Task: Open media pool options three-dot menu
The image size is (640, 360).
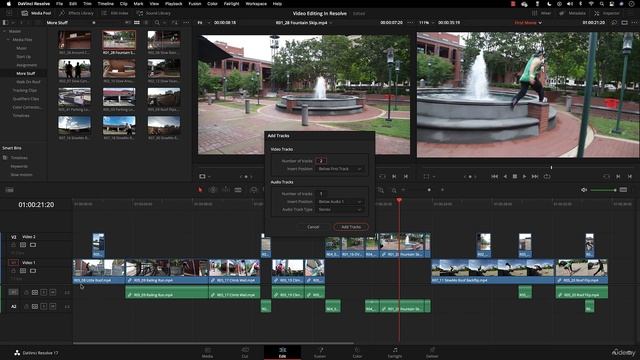Action: (x=186, y=22)
